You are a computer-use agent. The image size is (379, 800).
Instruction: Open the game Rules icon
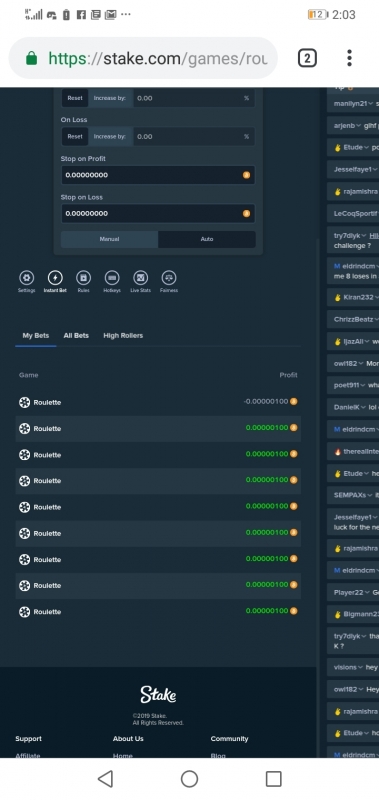click(x=84, y=278)
